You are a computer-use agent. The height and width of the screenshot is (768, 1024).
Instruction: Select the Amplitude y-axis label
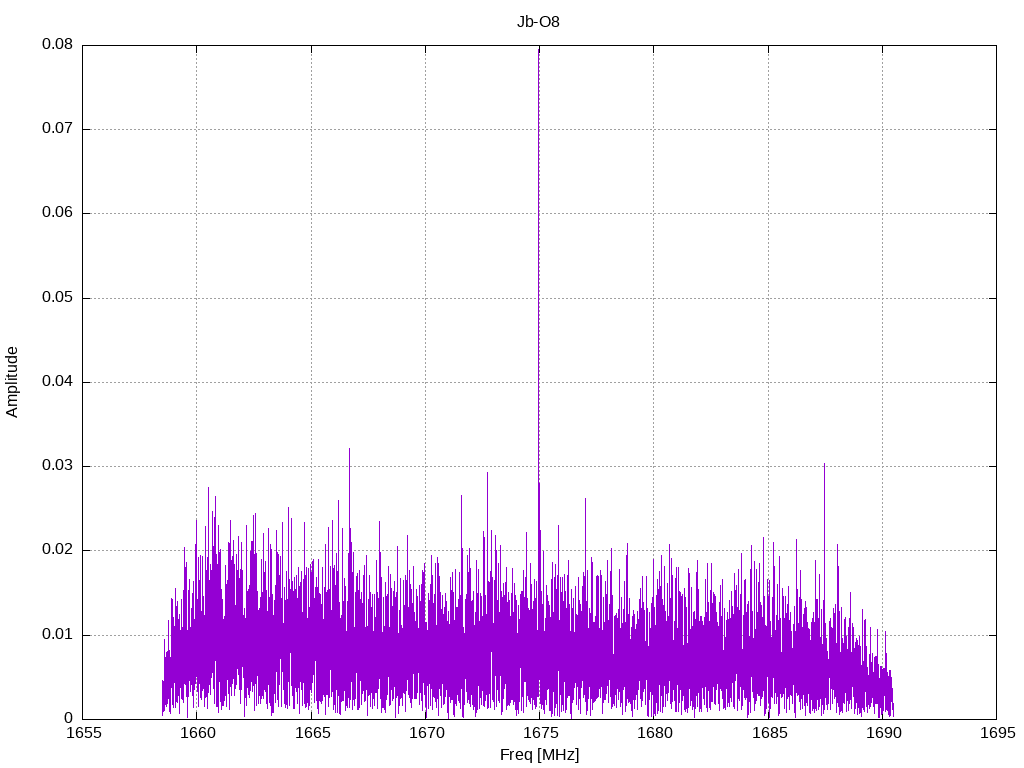[13, 382]
